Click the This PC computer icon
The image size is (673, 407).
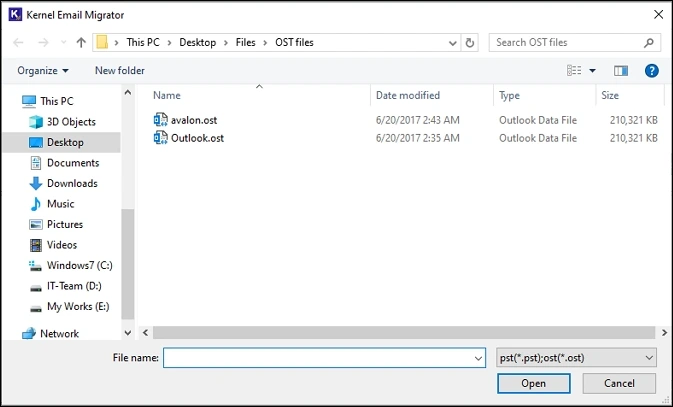(x=29, y=101)
